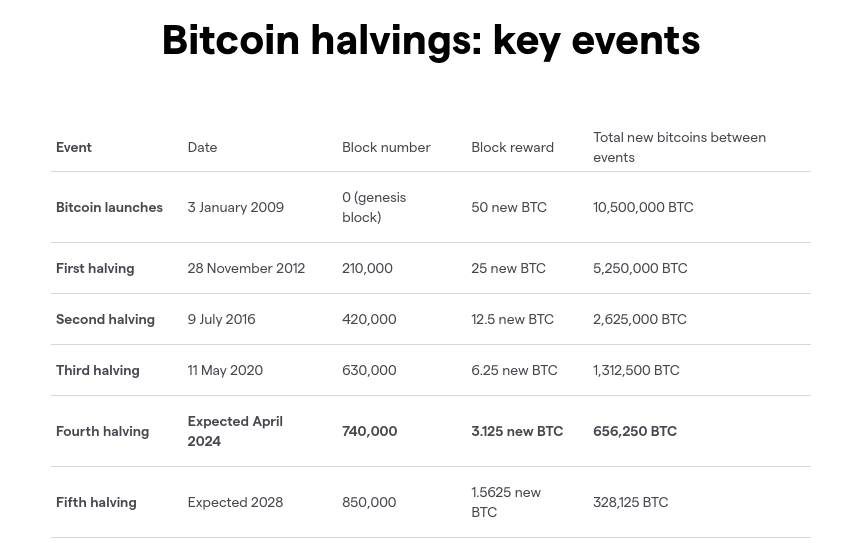Select the Event column header
Viewport: 860px width, 543px height.
tap(73, 148)
